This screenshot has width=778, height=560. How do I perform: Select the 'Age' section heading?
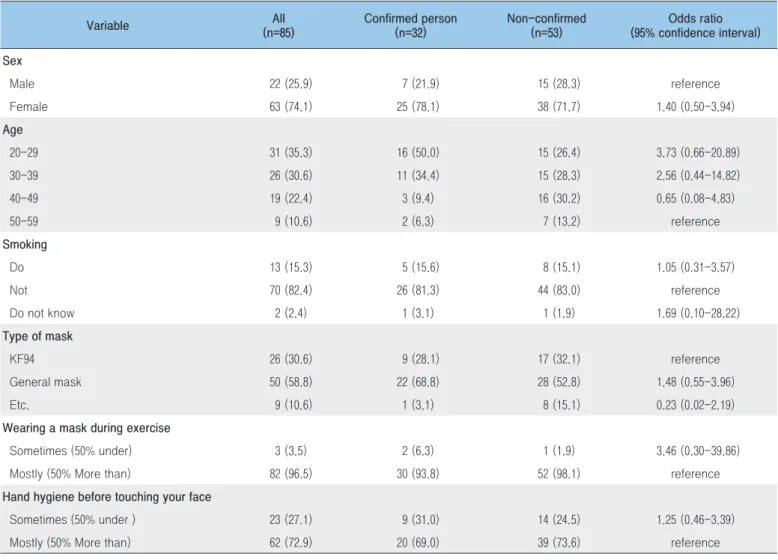pyautogui.click(x=12, y=130)
